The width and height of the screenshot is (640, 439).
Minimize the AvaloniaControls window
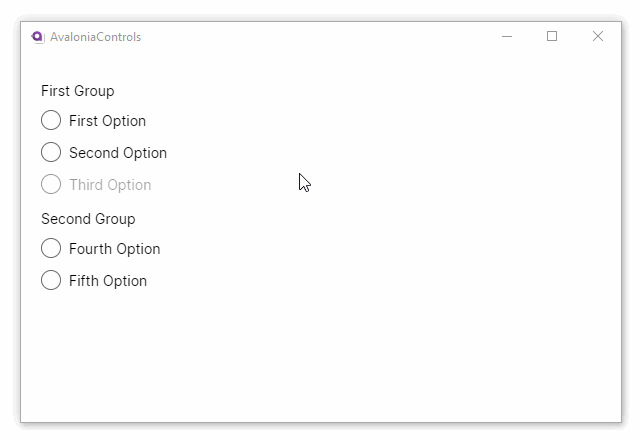[x=507, y=37]
